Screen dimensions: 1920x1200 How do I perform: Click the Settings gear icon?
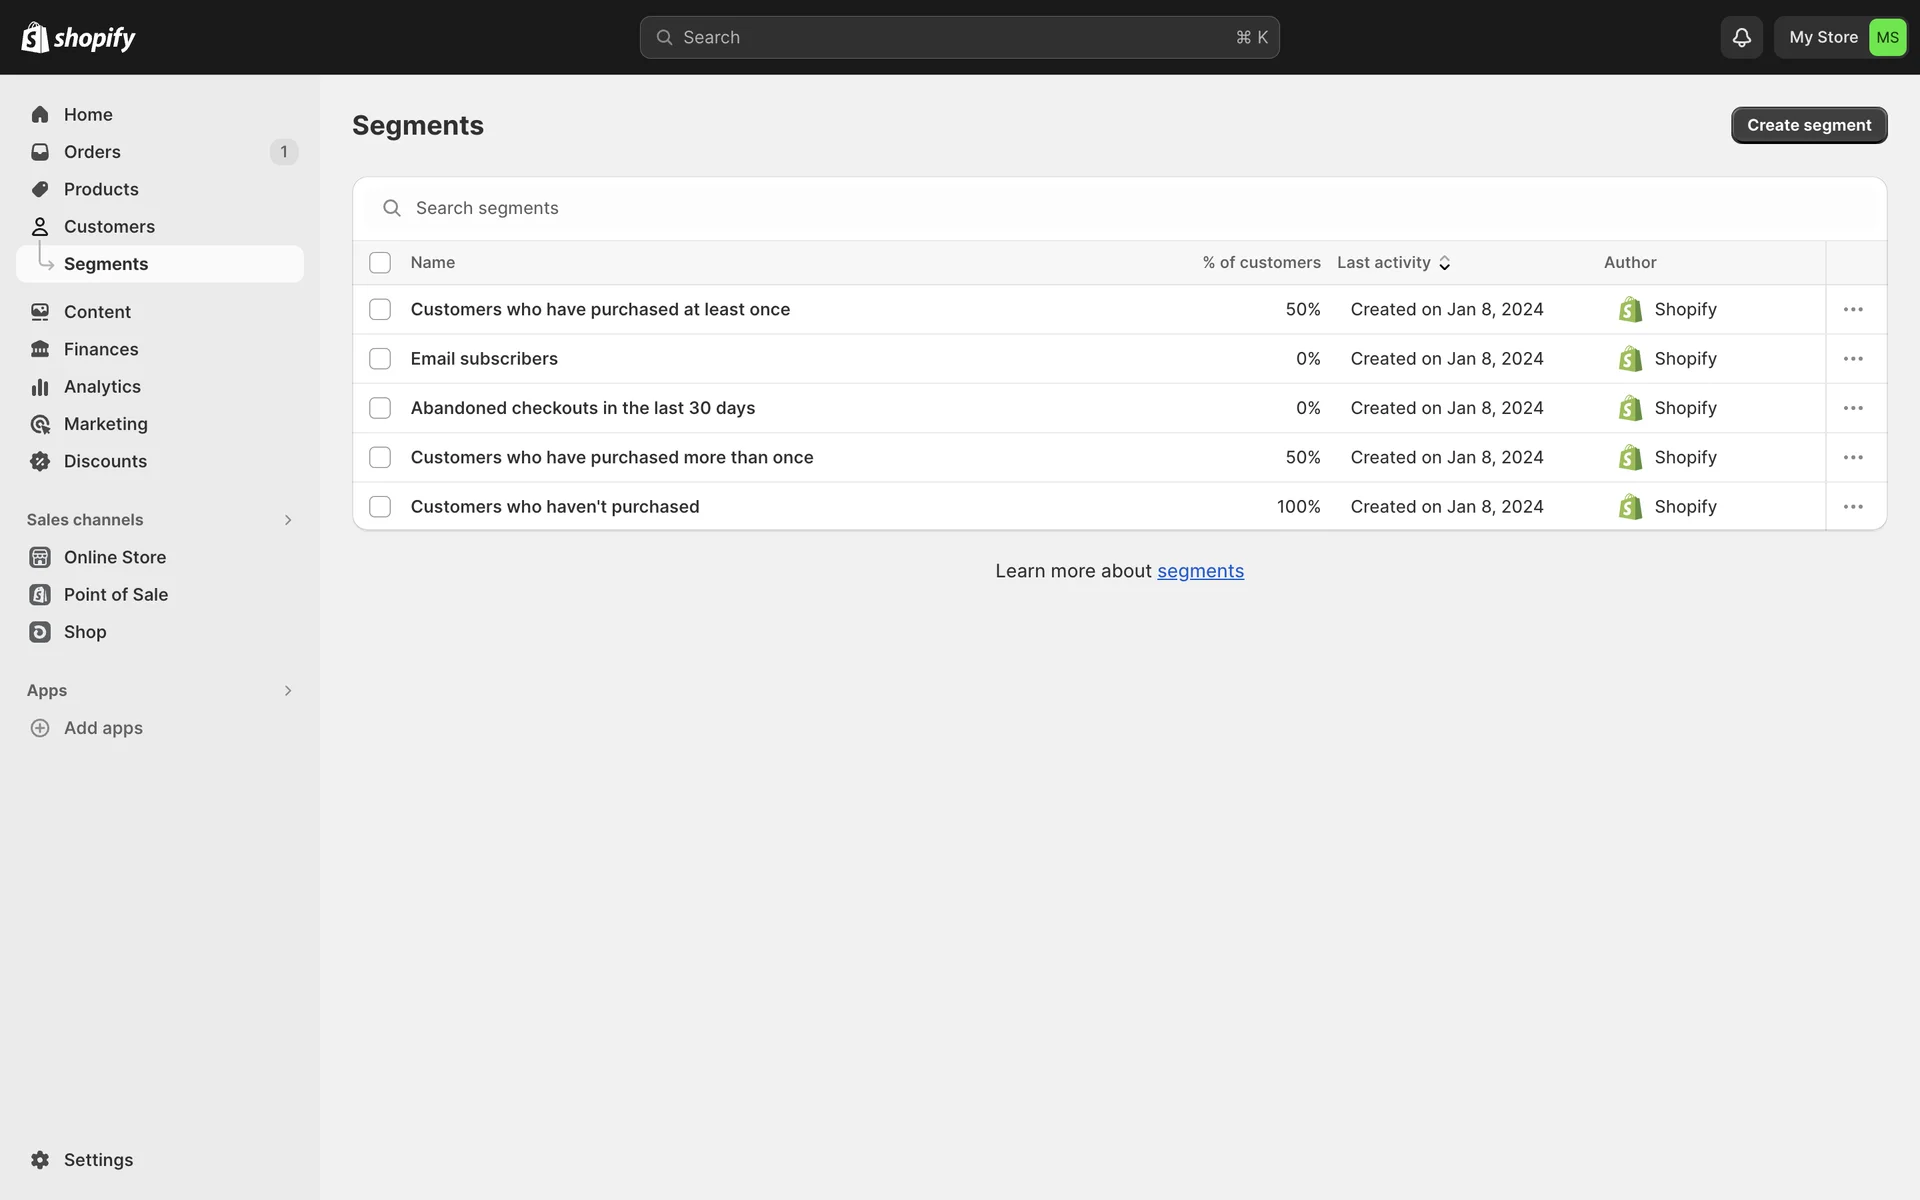pyautogui.click(x=40, y=1160)
